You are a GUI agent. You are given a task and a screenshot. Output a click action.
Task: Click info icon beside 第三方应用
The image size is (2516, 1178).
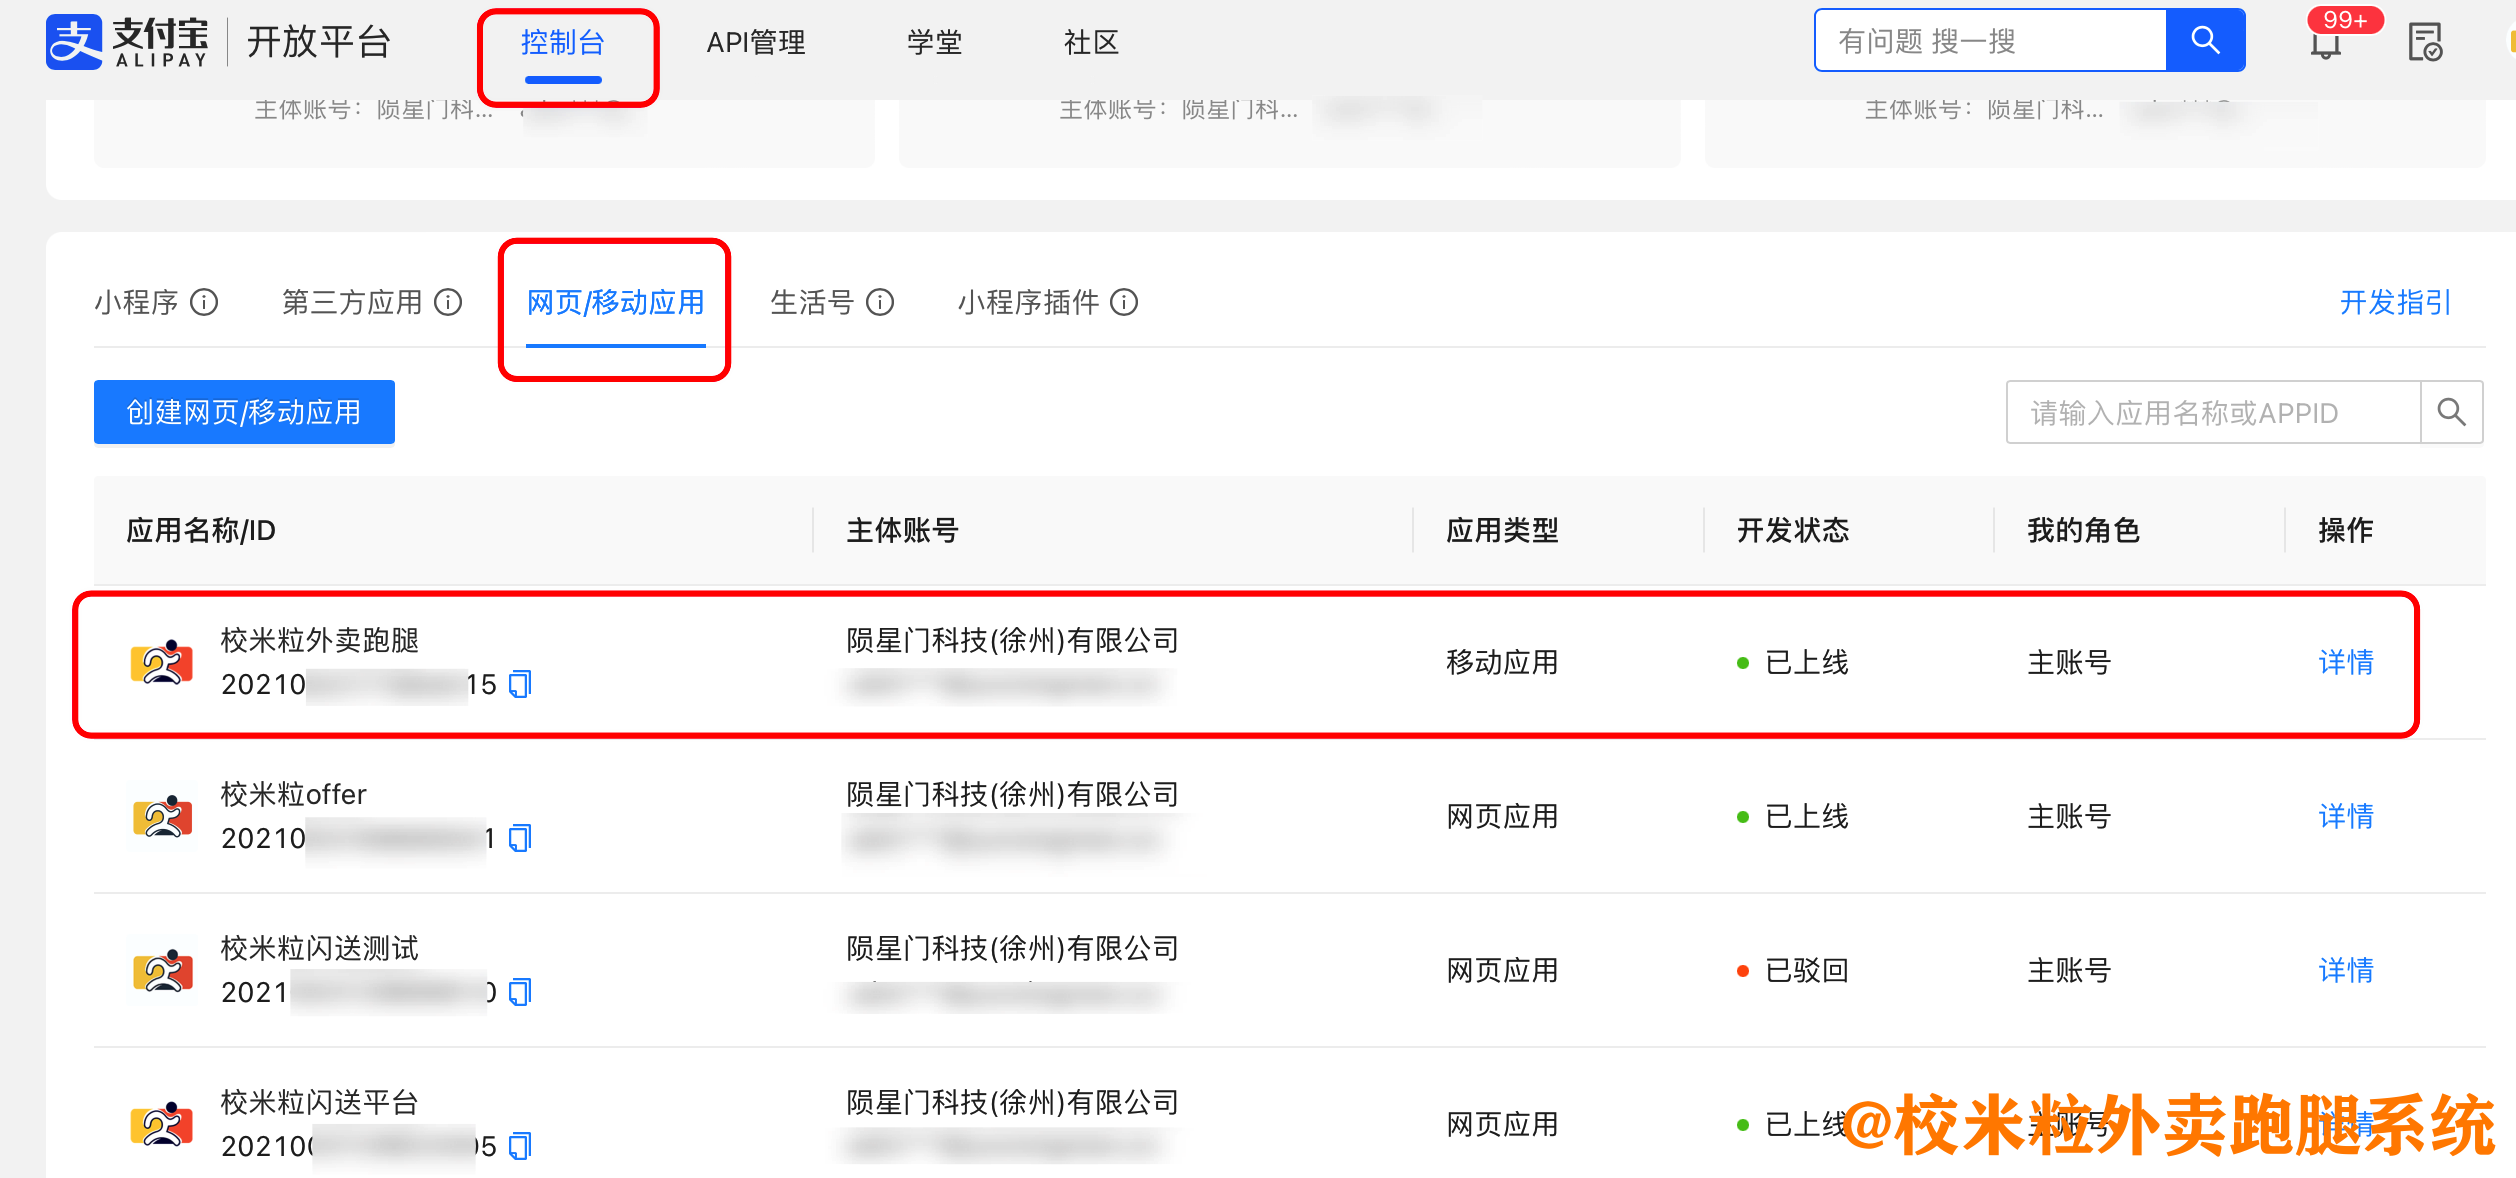(x=448, y=302)
